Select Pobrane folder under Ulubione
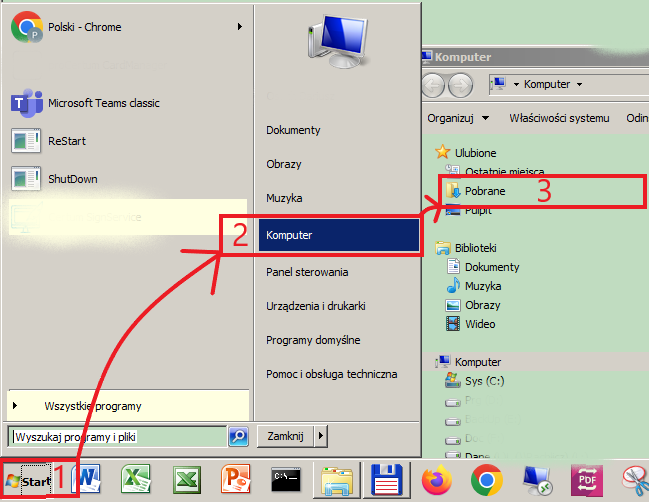 point(484,190)
